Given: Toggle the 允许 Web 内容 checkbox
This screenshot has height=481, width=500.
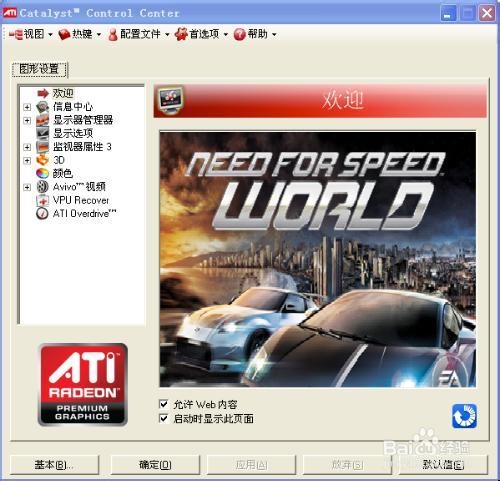Looking at the screenshot, I should 163,404.
